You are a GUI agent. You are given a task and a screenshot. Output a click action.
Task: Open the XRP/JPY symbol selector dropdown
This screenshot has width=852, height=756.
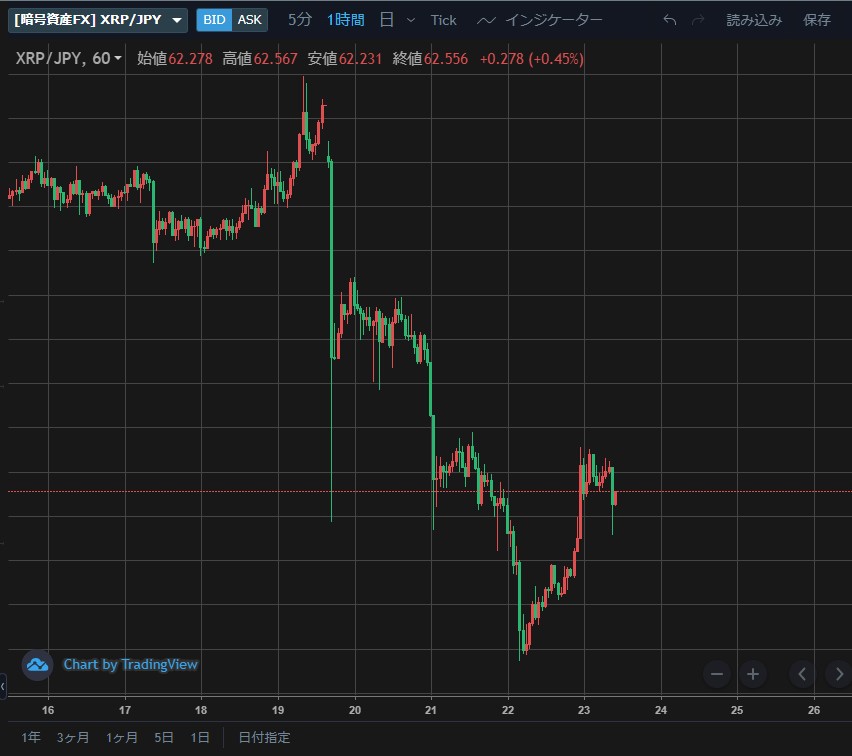98,20
